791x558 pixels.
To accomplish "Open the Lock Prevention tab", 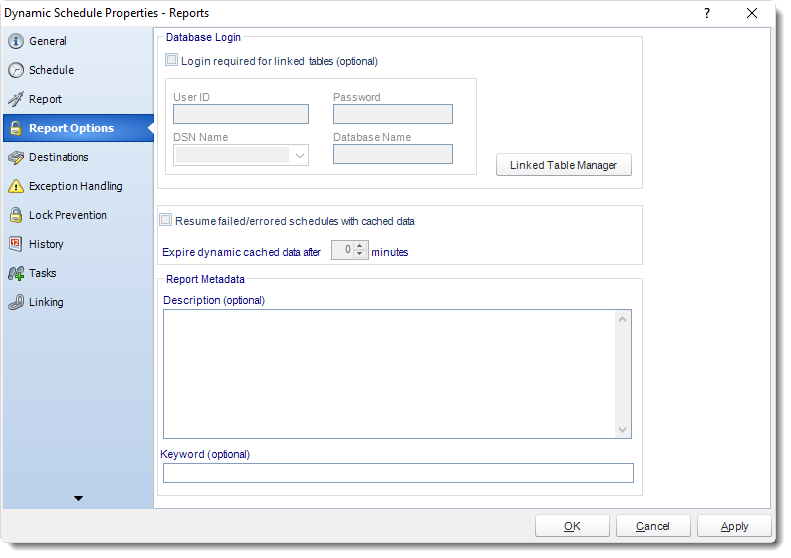I will point(78,215).
